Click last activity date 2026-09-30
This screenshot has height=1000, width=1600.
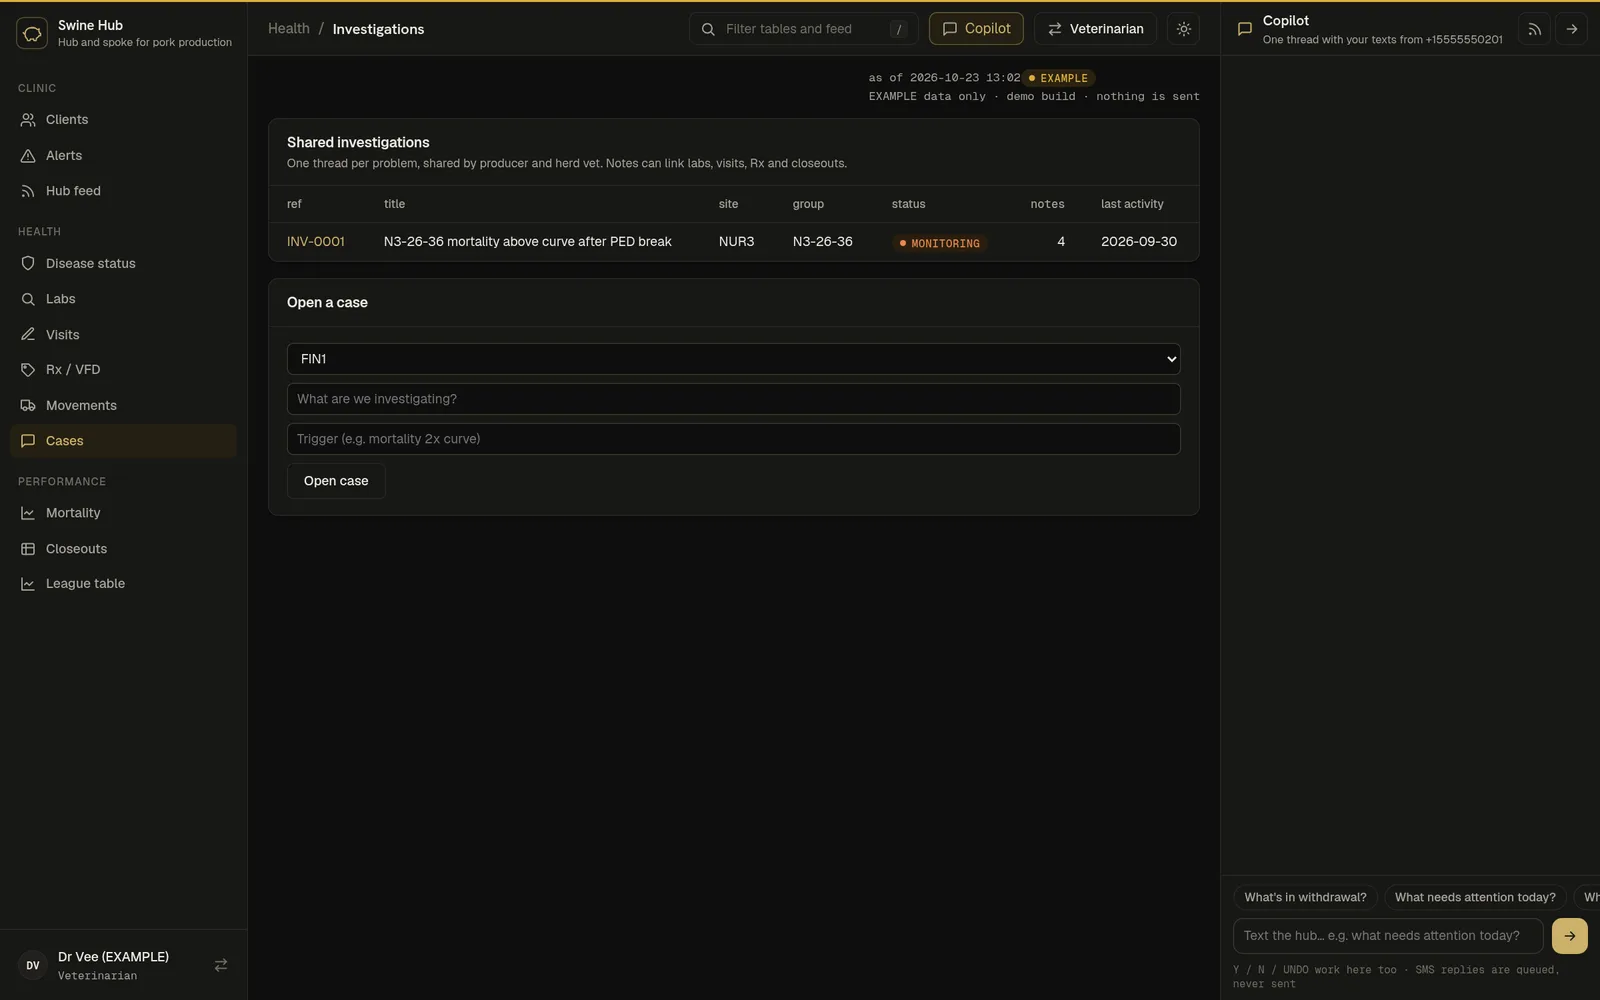[1139, 242]
